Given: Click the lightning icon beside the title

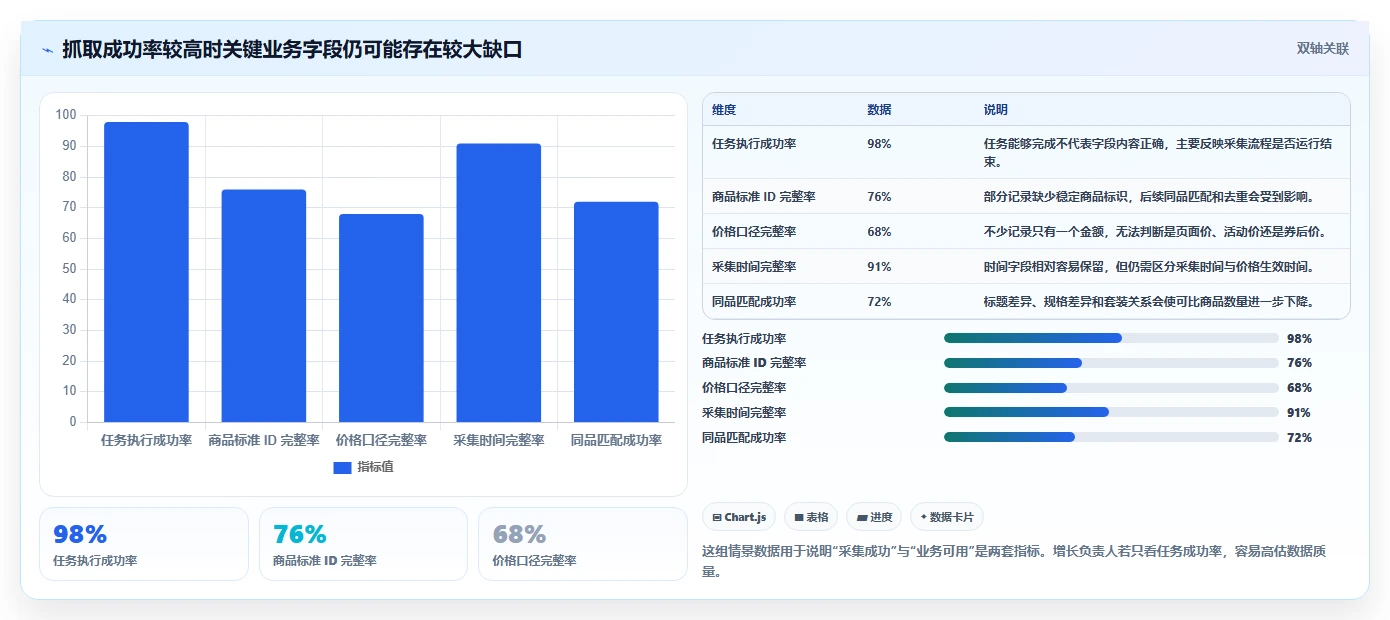Looking at the screenshot, I should pyautogui.click(x=47, y=50).
